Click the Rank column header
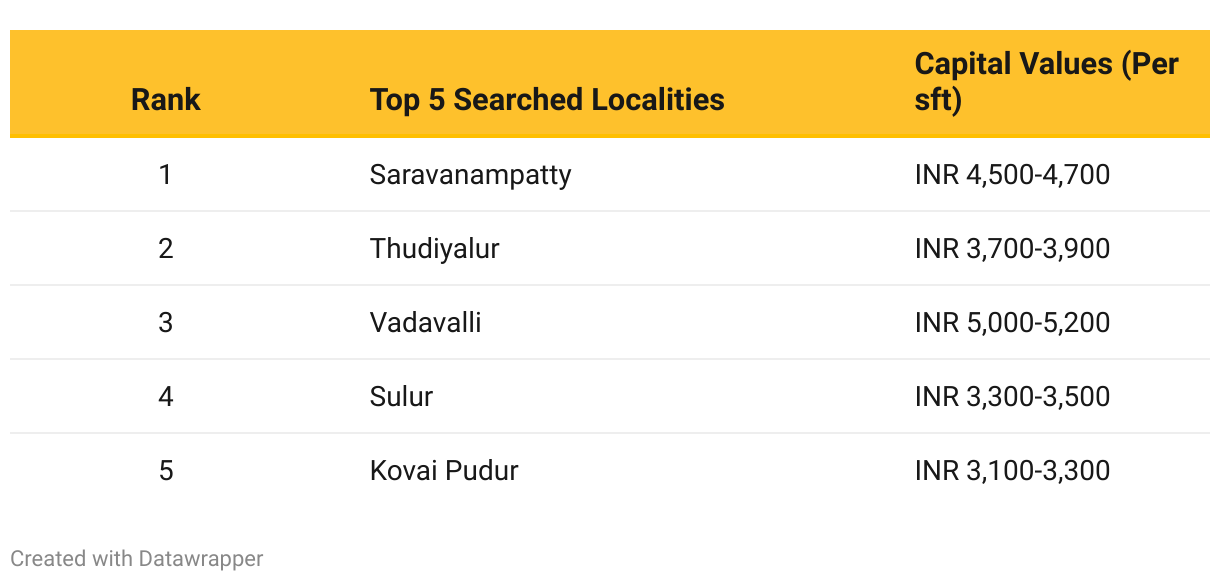 tap(166, 100)
